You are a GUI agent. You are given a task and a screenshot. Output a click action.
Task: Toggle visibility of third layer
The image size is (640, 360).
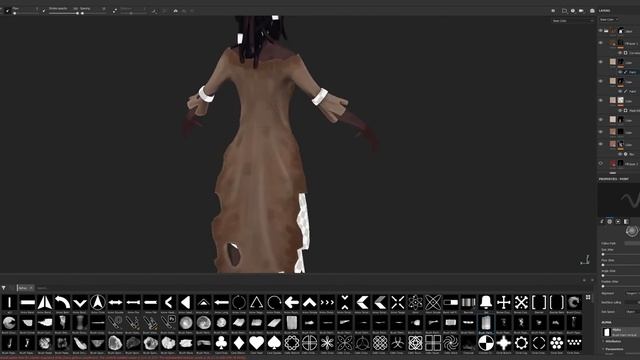pos(600,62)
